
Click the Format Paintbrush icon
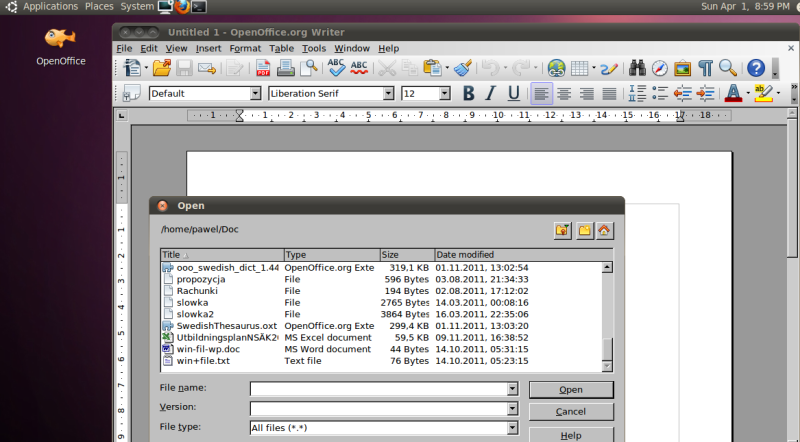(462, 68)
